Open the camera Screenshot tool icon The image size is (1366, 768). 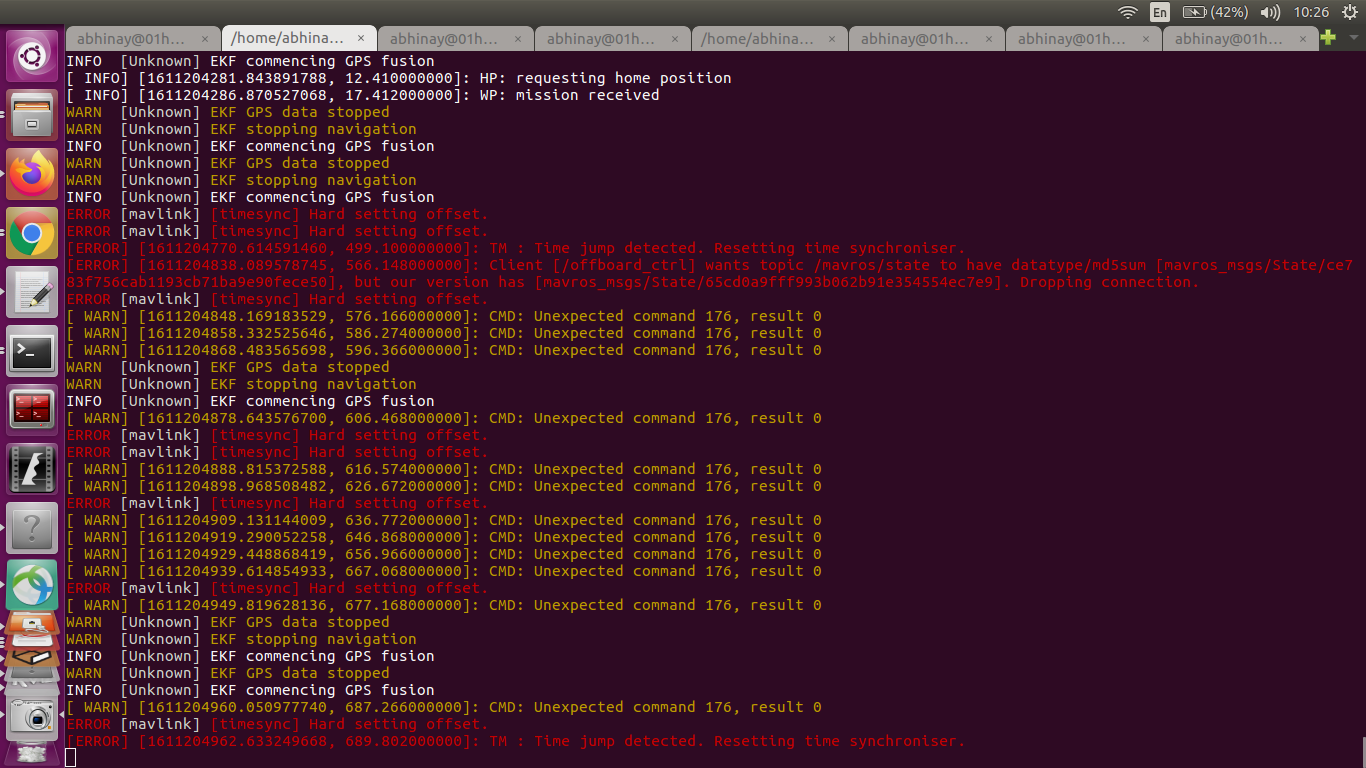click(x=32, y=716)
